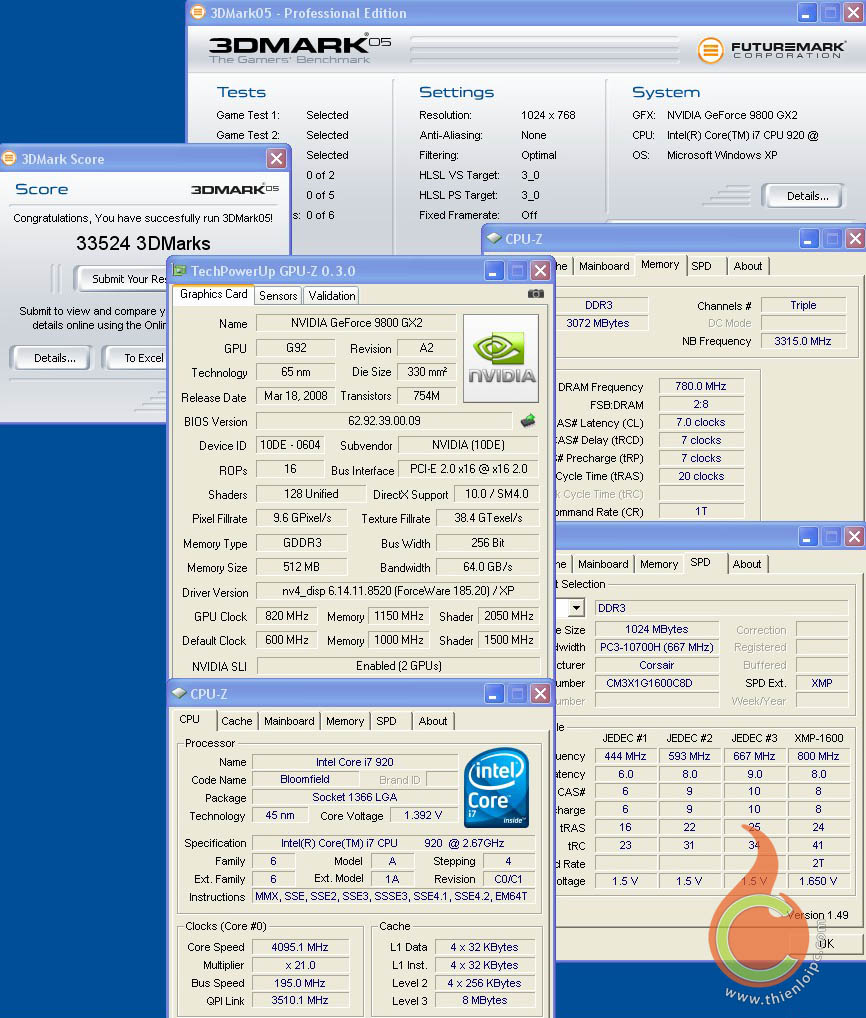Click the 3DMark Score window title icon

click(9, 158)
